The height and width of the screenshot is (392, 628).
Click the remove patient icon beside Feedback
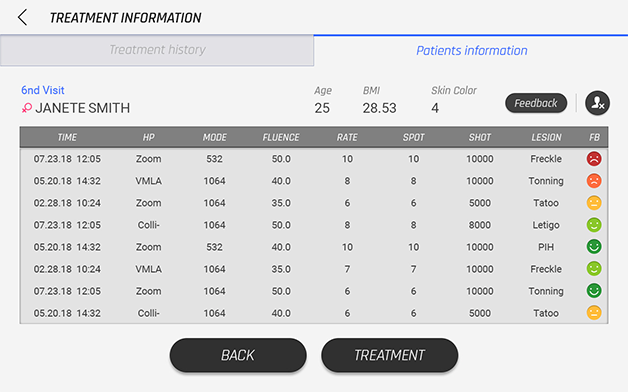(x=597, y=103)
